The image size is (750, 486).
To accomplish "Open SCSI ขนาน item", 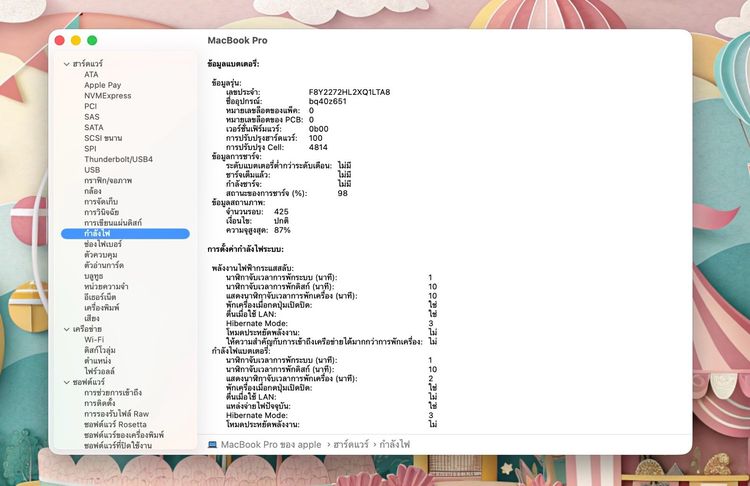I will (x=103, y=138).
